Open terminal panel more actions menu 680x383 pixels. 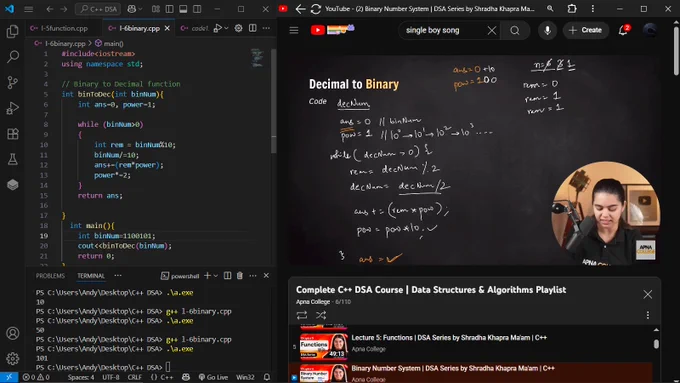[x=253, y=275]
